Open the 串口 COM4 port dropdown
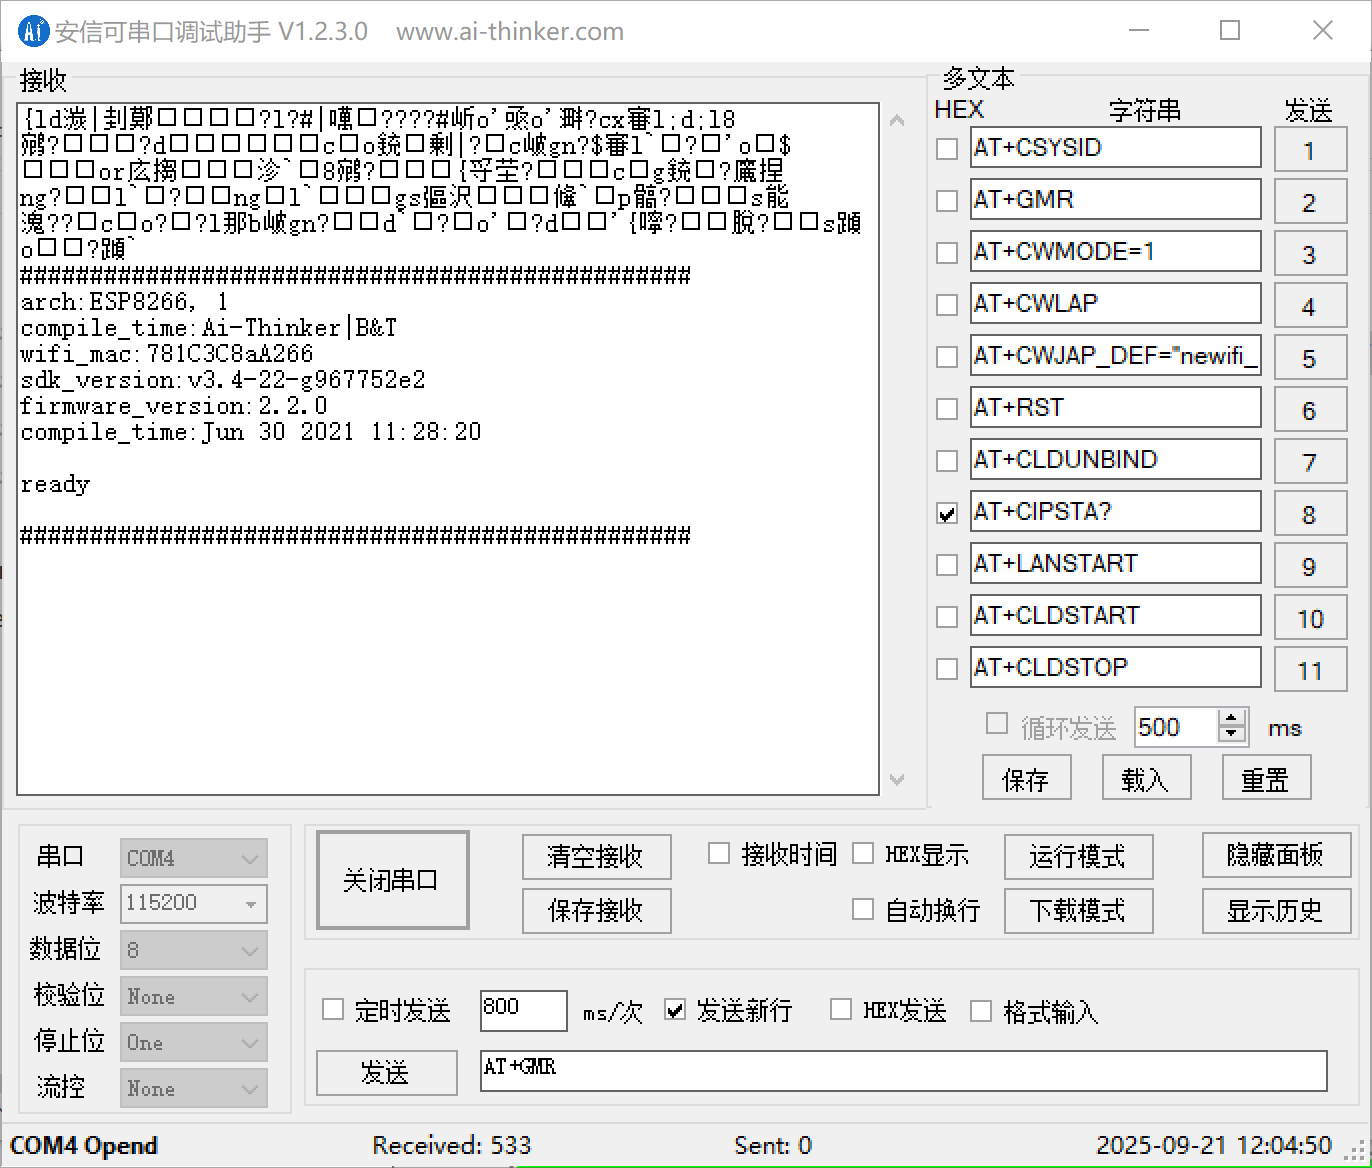 coord(194,858)
